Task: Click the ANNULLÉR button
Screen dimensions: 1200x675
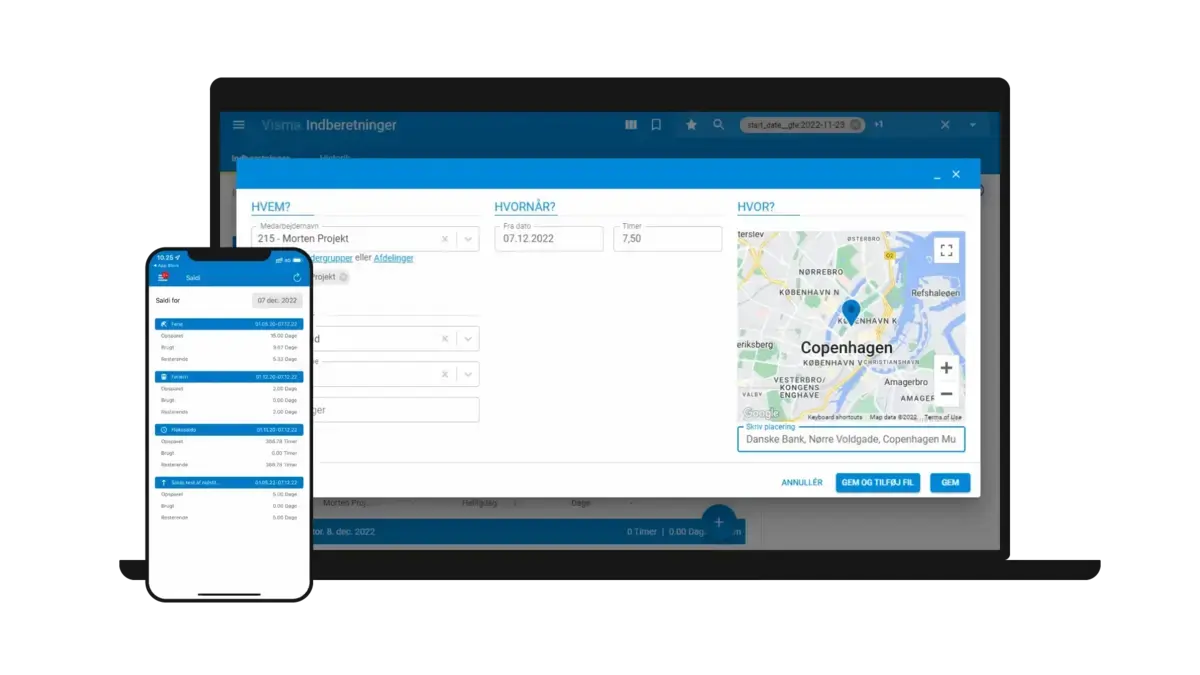Action: point(802,483)
